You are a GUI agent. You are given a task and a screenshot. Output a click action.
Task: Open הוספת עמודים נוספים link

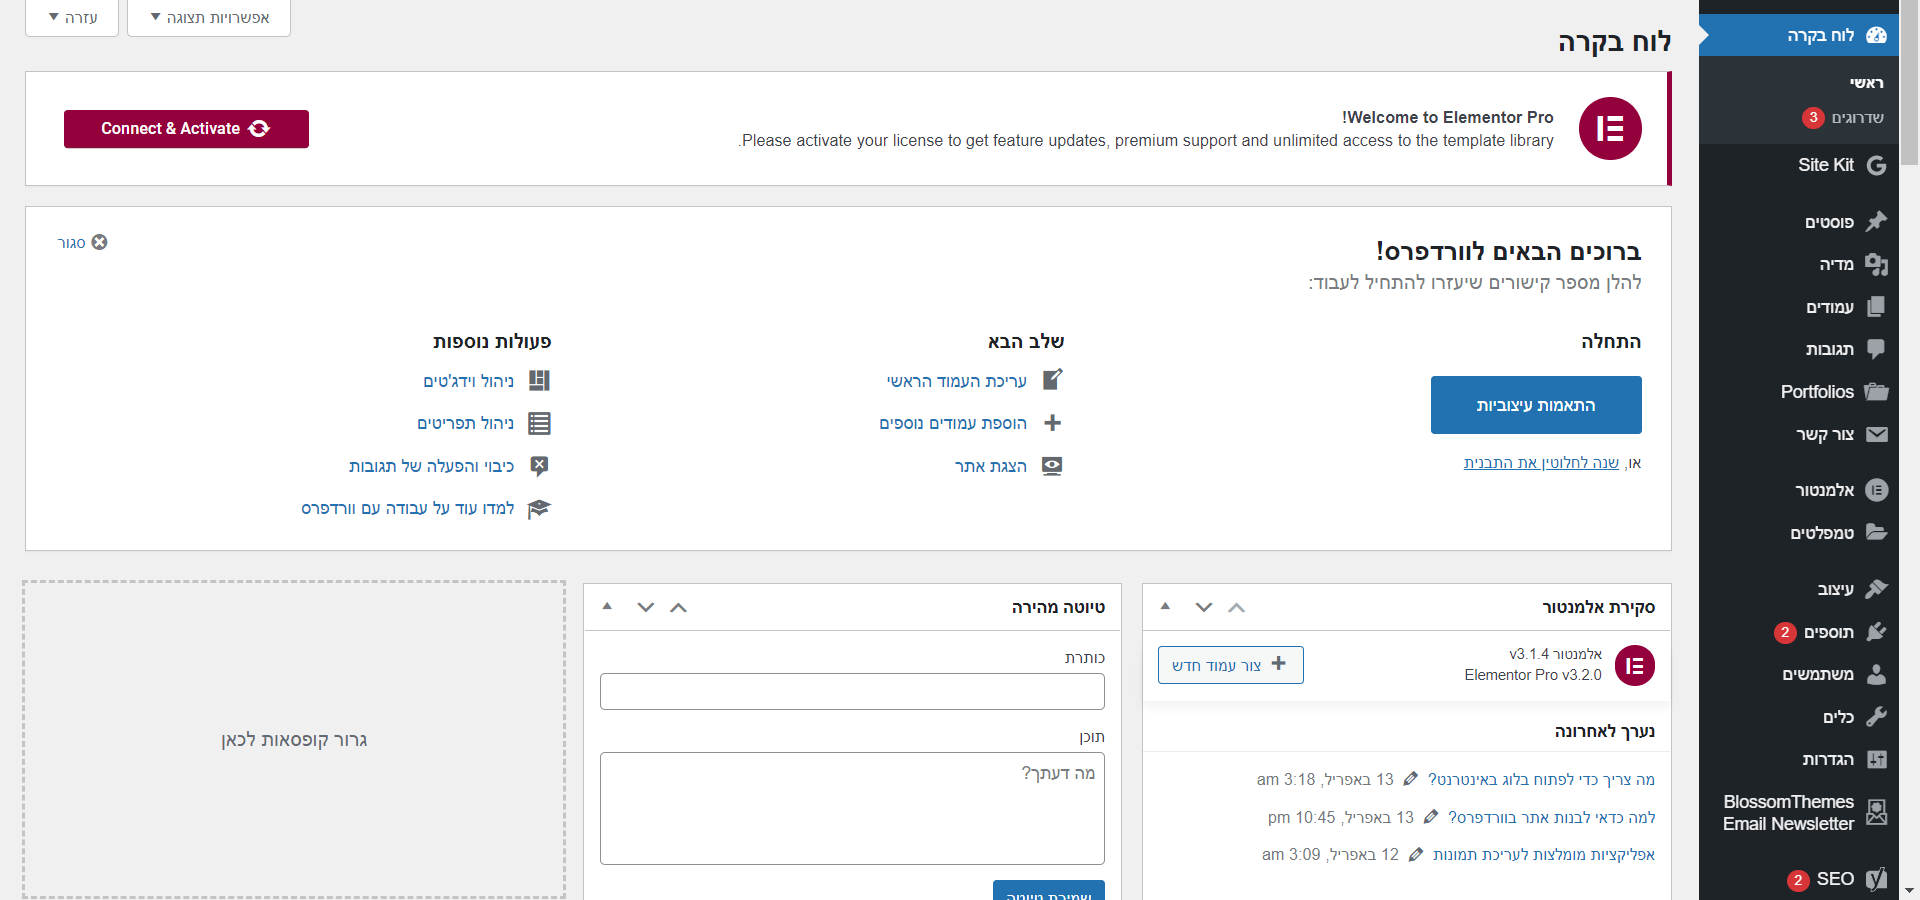pos(953,423)
